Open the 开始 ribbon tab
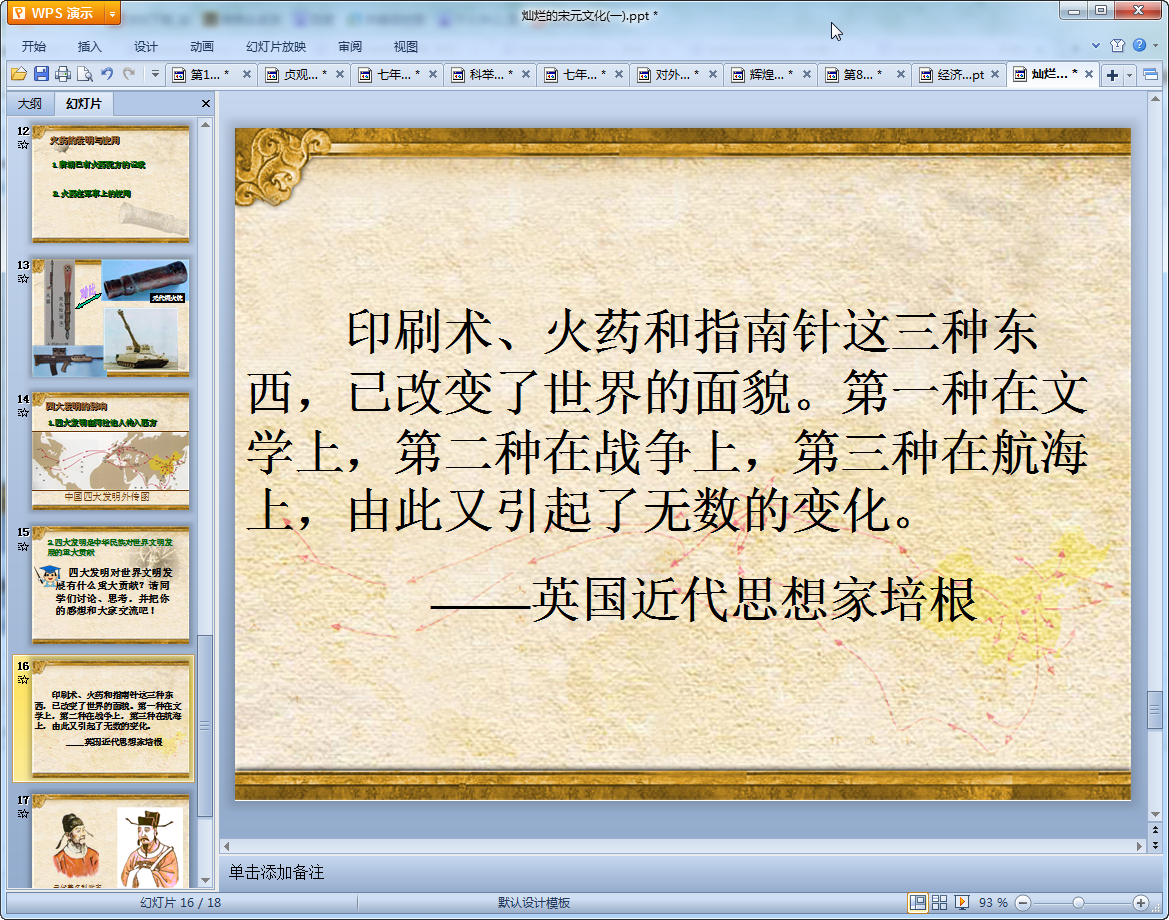 click(34, 46)
